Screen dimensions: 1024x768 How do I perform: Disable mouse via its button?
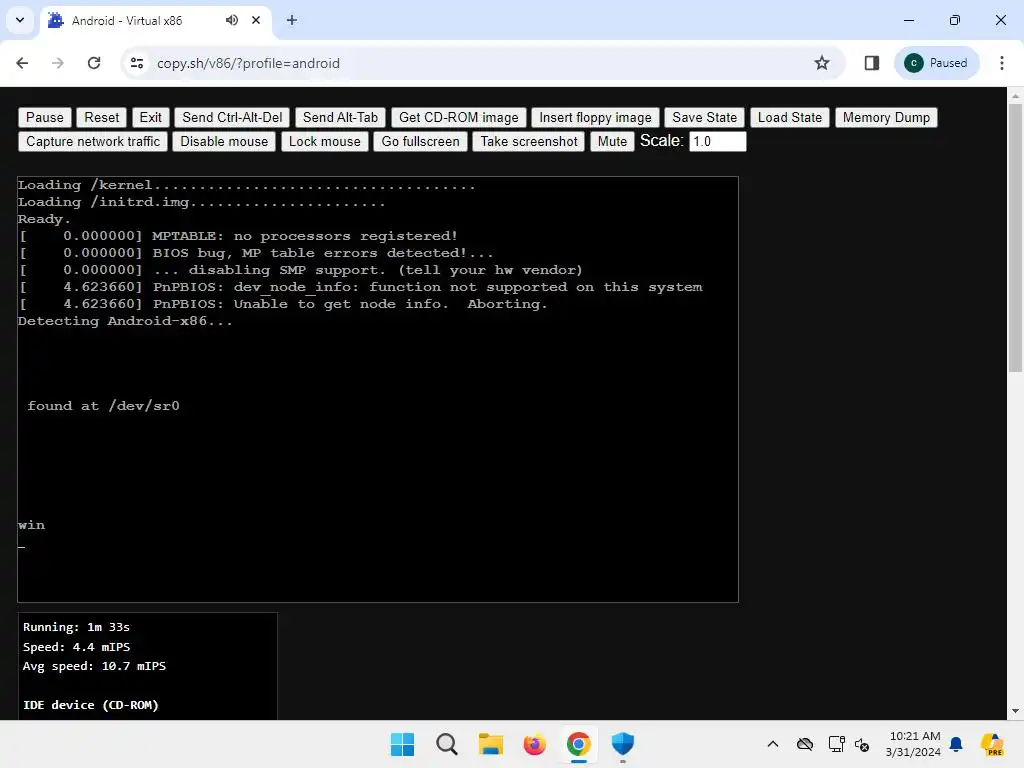point(224,142)
